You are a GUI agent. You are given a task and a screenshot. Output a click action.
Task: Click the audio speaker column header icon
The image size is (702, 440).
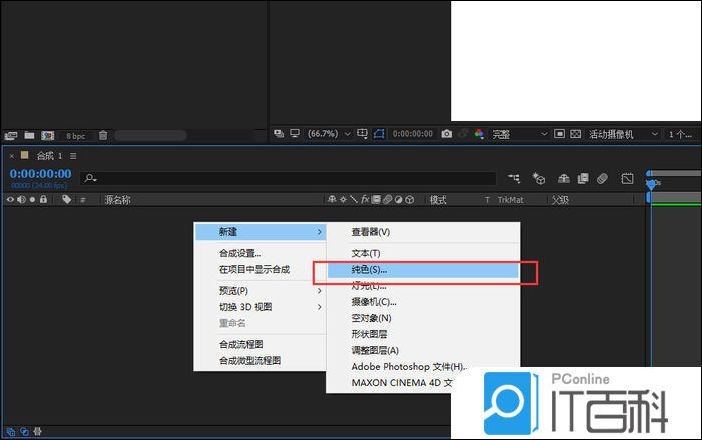(21, 200)
